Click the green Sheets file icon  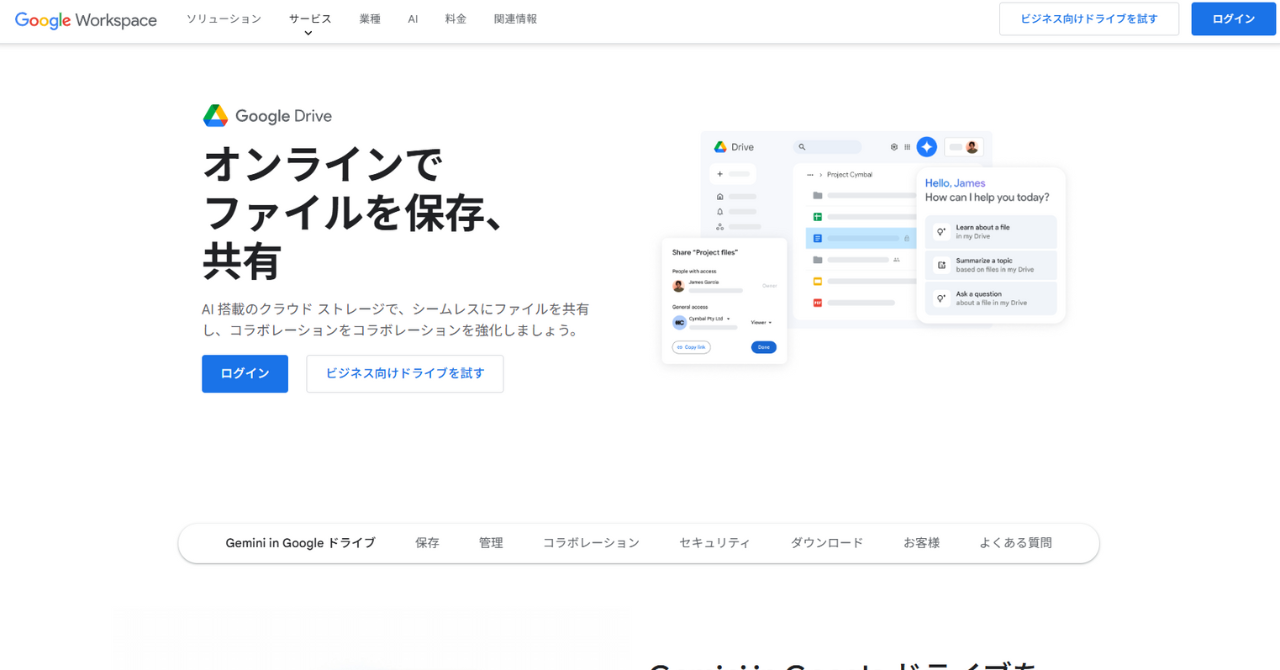click(x=817, y=217)
